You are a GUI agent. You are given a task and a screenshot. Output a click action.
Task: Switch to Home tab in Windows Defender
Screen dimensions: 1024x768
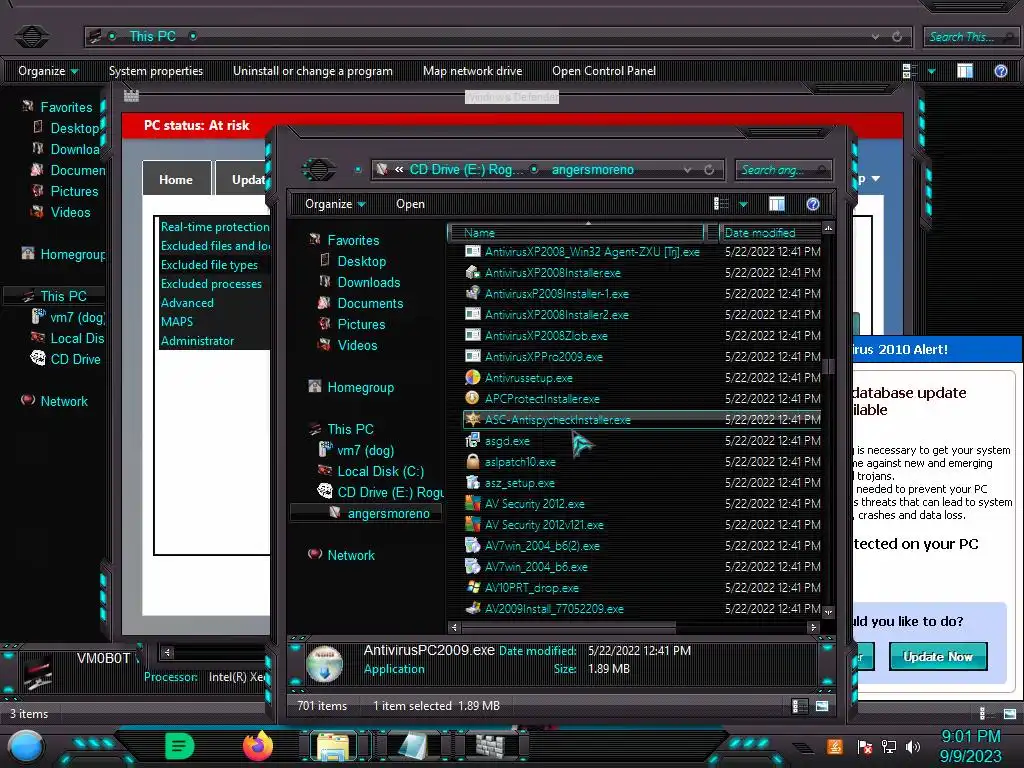click(x=176, y=180)
